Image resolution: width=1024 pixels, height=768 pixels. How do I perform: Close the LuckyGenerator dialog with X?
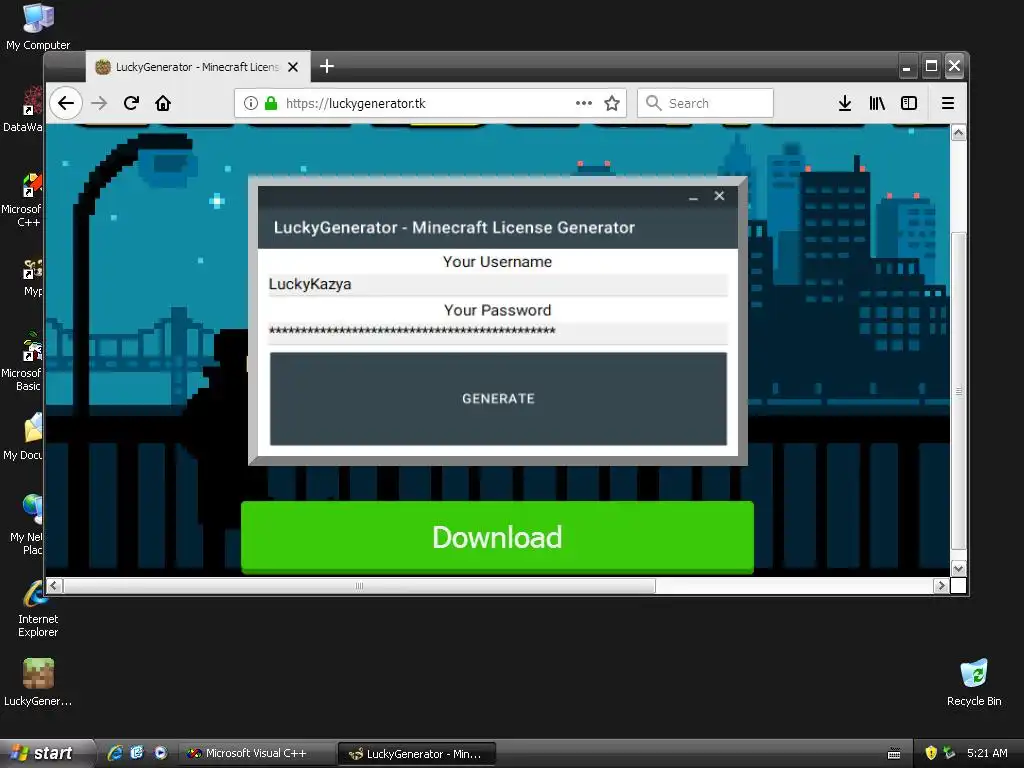[x=719, y=196]
